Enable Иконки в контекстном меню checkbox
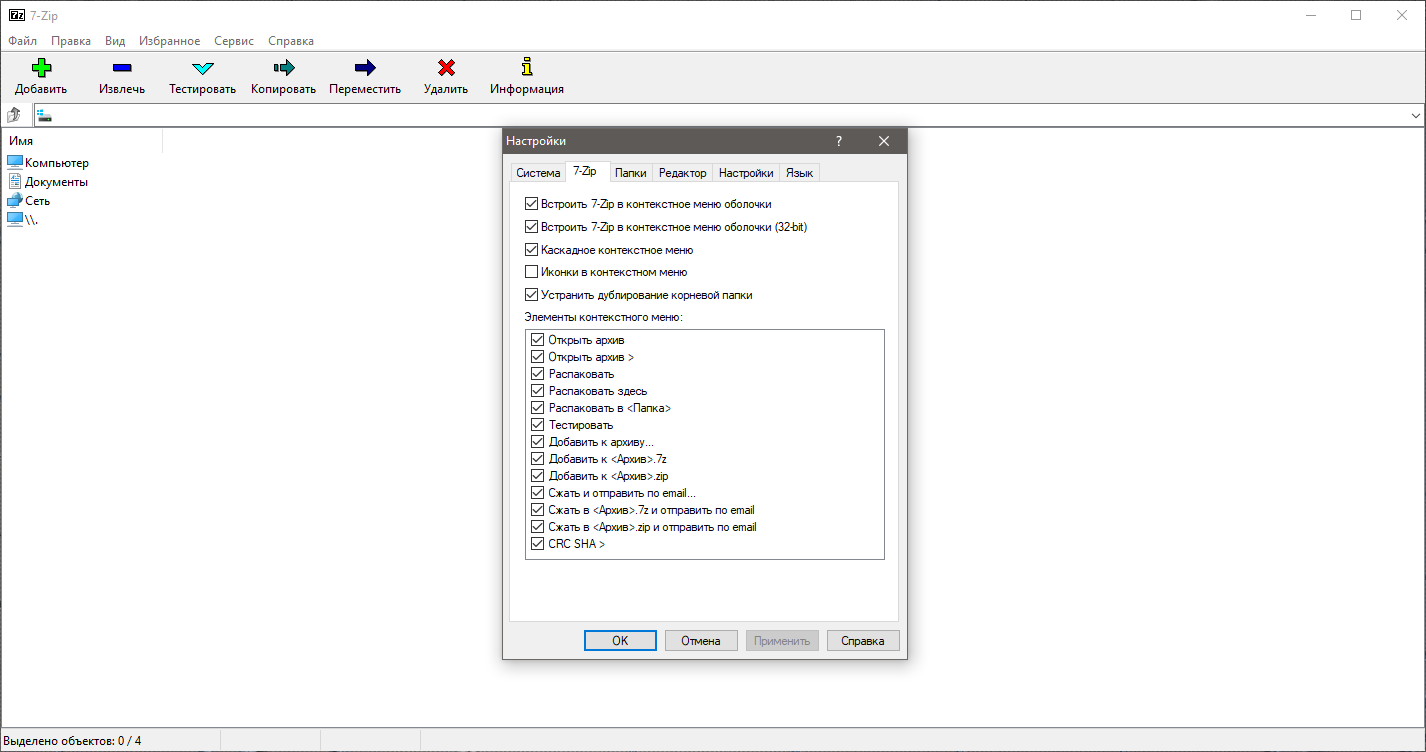This screenshot has width=1426, height=752. 532,272
